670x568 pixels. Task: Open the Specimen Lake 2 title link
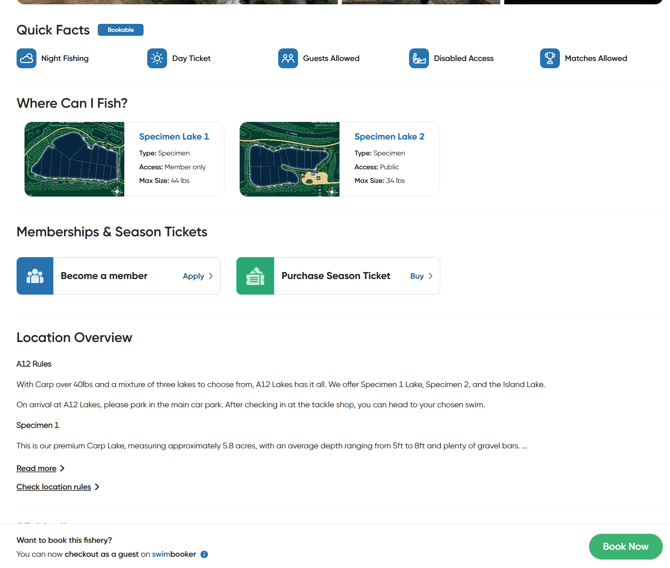click(389, 136)
